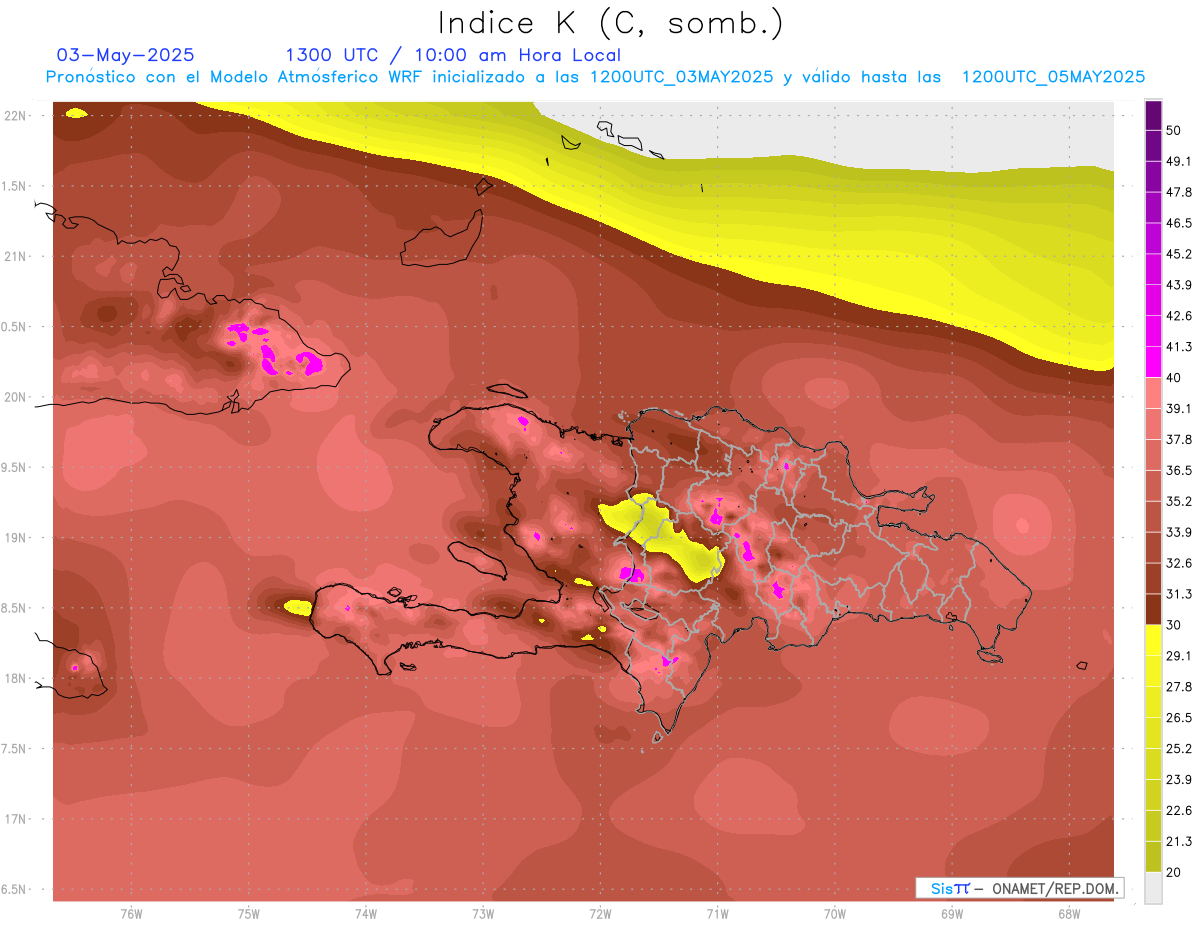Click the "72W" longitude label

click(601, 913)
